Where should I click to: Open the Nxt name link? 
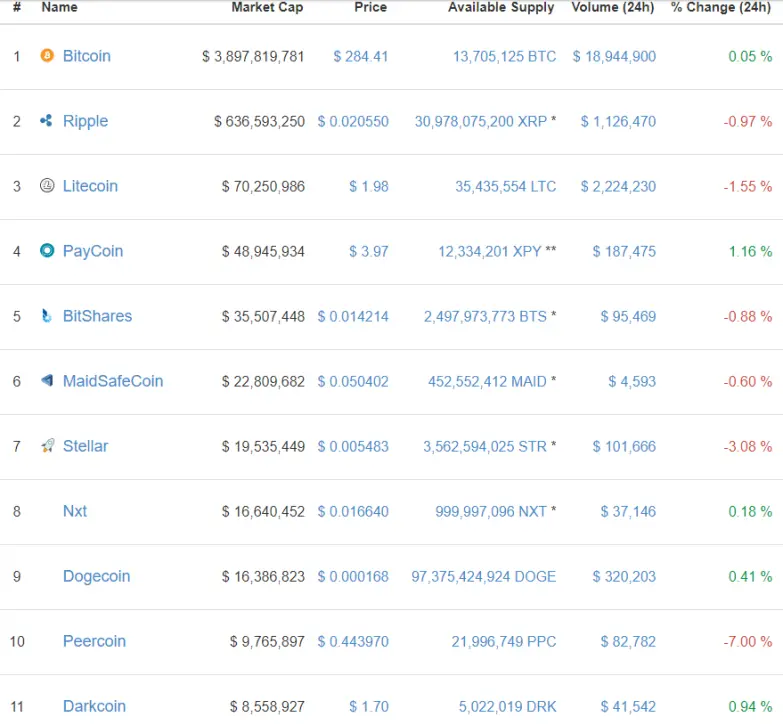click(x=75, y=511)
